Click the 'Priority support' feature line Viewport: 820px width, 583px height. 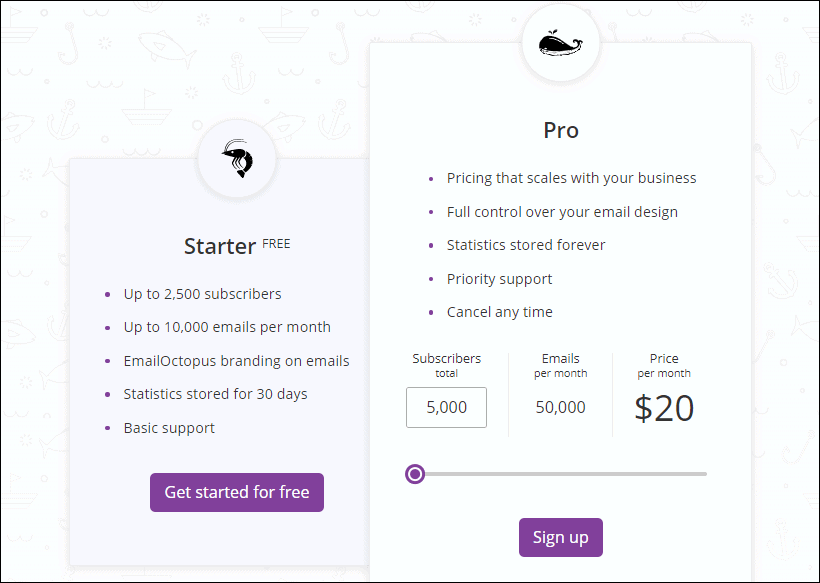click(499, 279)
